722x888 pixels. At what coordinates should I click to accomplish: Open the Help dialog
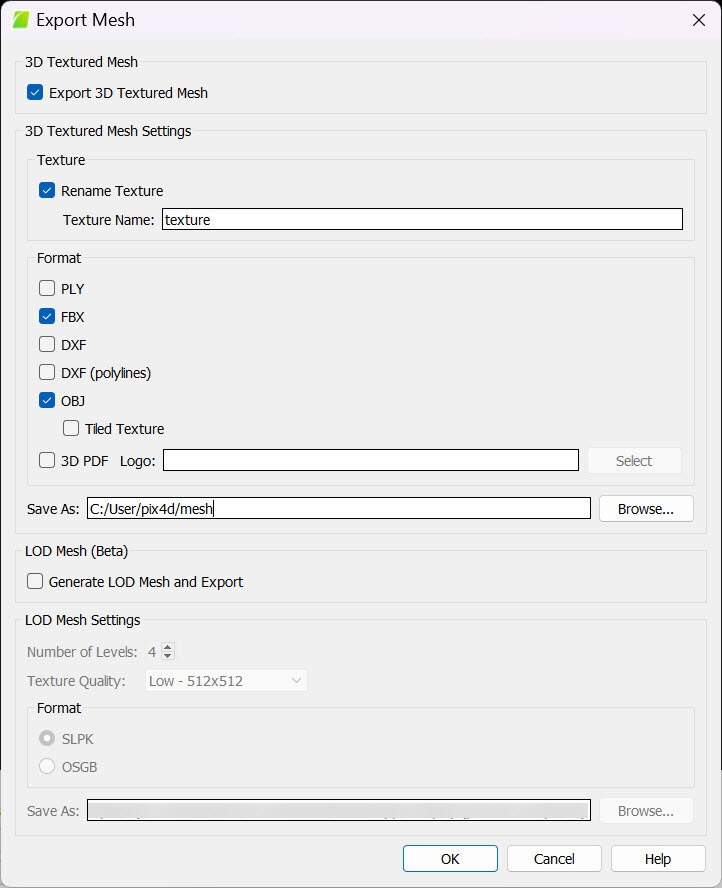pyautogui.click(x=657, y=858)
